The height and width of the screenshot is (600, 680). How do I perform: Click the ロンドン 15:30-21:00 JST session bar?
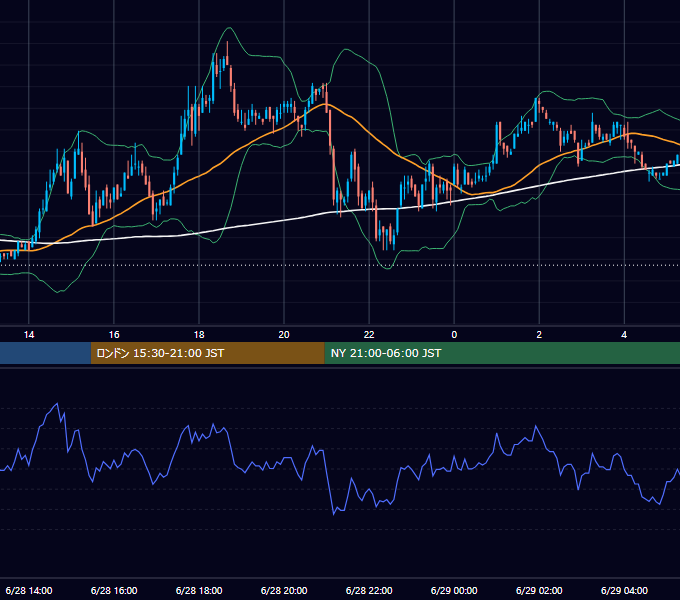pyautogui.click(x=207, y=353)
